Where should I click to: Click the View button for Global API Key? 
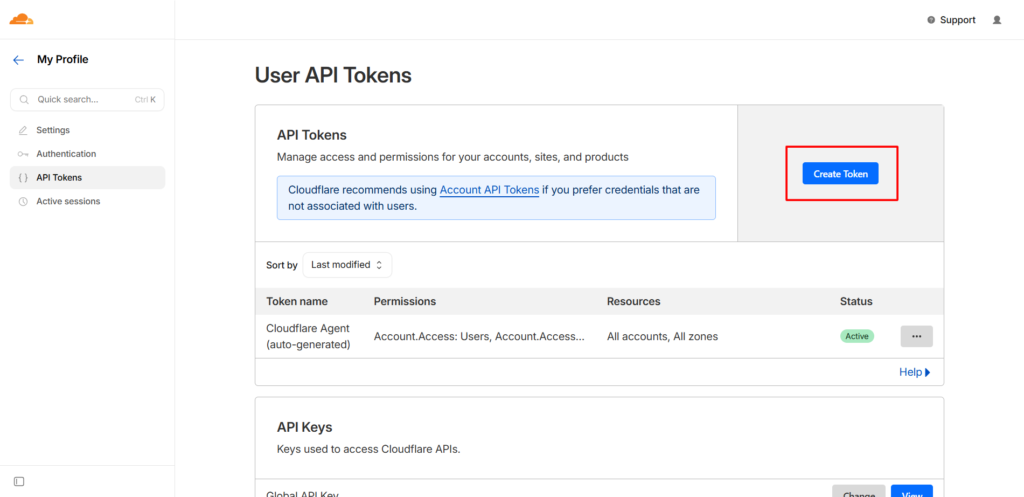pyautogui.click(x=912, y=491)
